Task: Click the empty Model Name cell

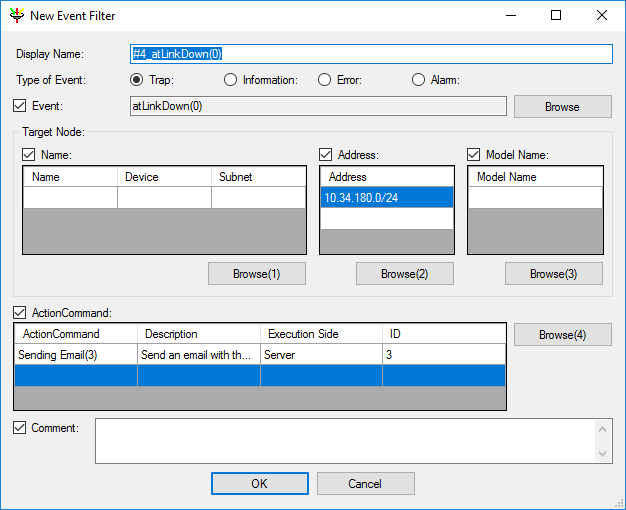Action: pos(535,197)
